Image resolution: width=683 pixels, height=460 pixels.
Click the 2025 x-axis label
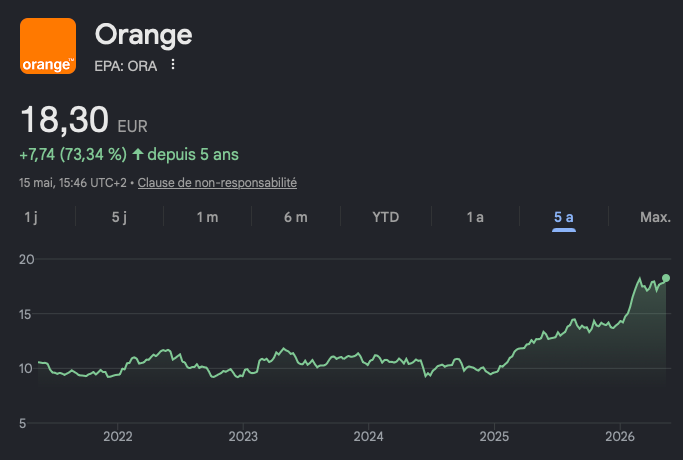[494, 436]
